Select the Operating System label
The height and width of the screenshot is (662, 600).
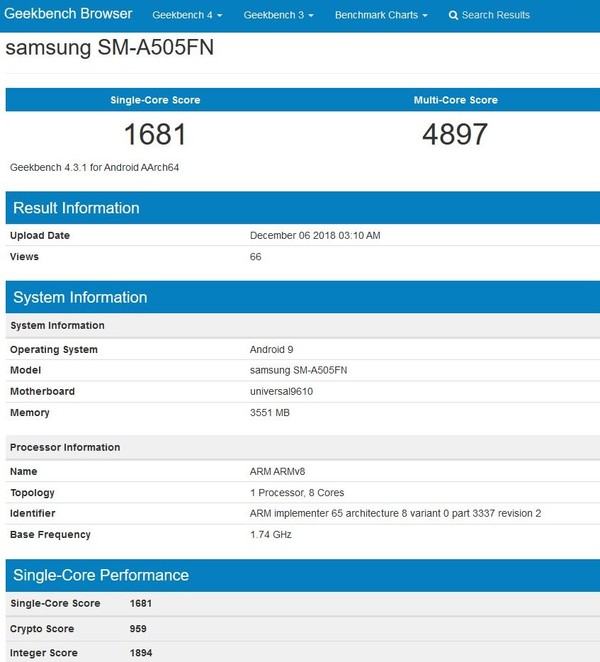coord(54,350)
